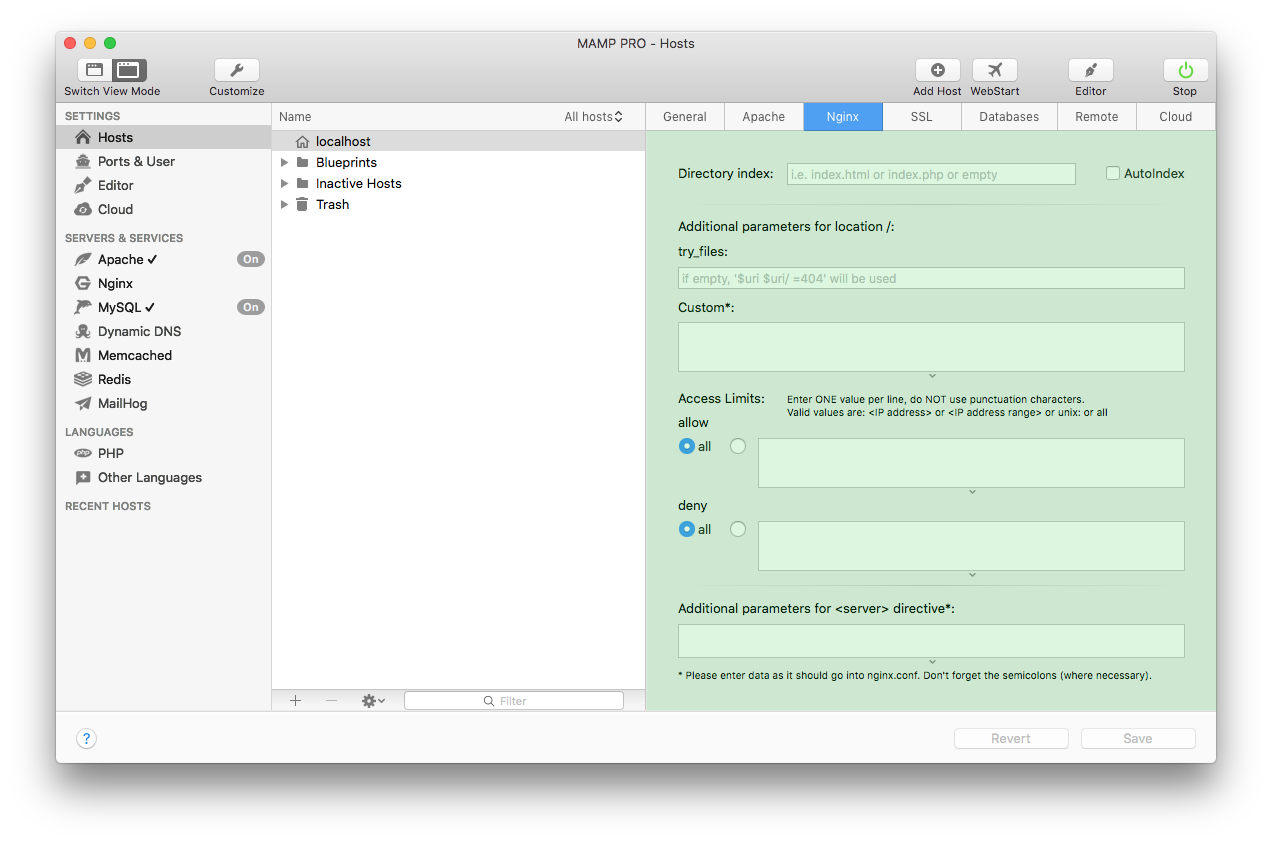Expand the Inactive Hosts group

tap(284, 183)
